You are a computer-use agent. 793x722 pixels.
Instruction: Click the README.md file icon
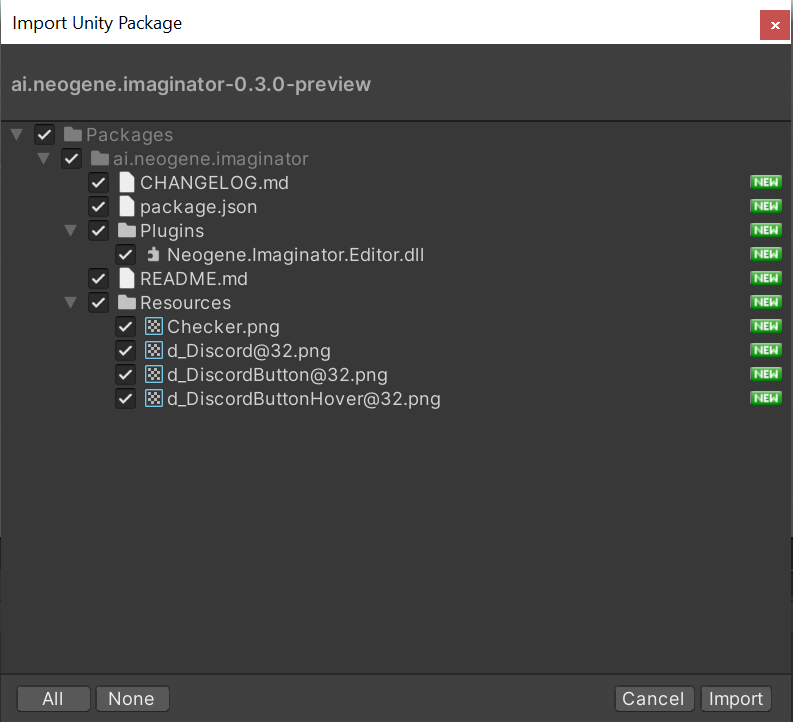coord(126,279)
